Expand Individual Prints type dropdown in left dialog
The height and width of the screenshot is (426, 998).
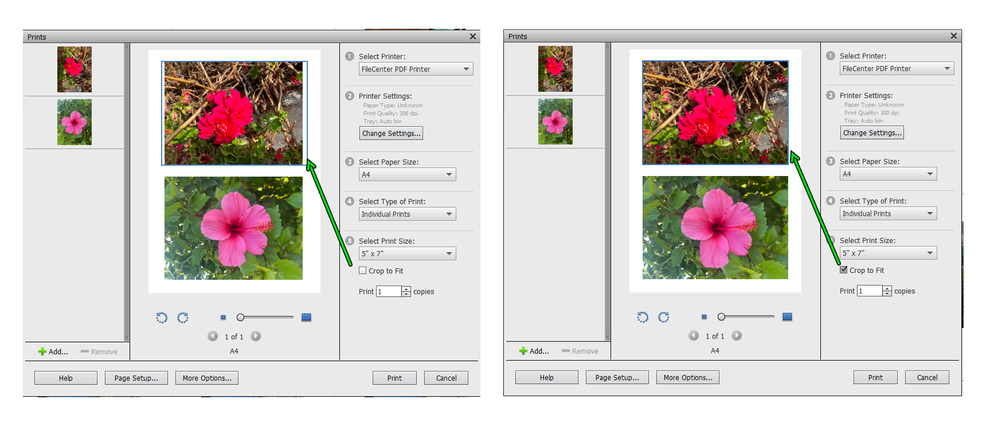[x=407, y=214]
